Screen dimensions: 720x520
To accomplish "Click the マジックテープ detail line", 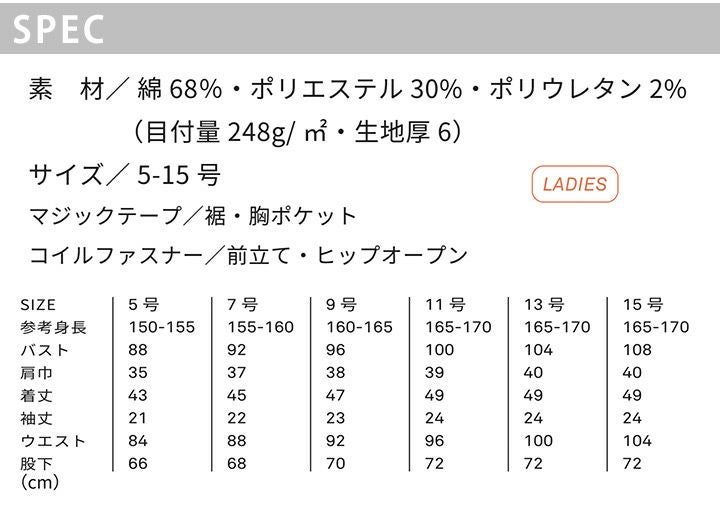I will pos(194,215).
